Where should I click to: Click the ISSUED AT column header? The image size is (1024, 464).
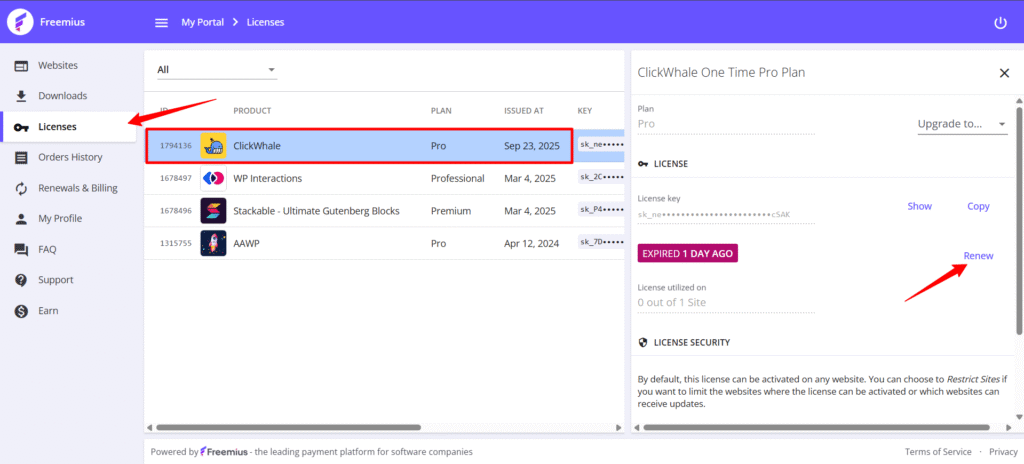pos(524,111)
